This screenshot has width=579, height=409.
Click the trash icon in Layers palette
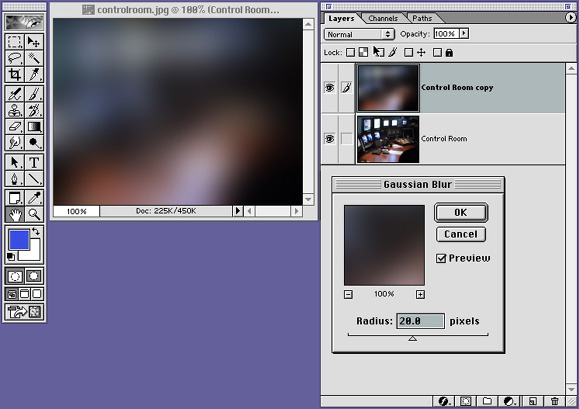click(555, 401)
